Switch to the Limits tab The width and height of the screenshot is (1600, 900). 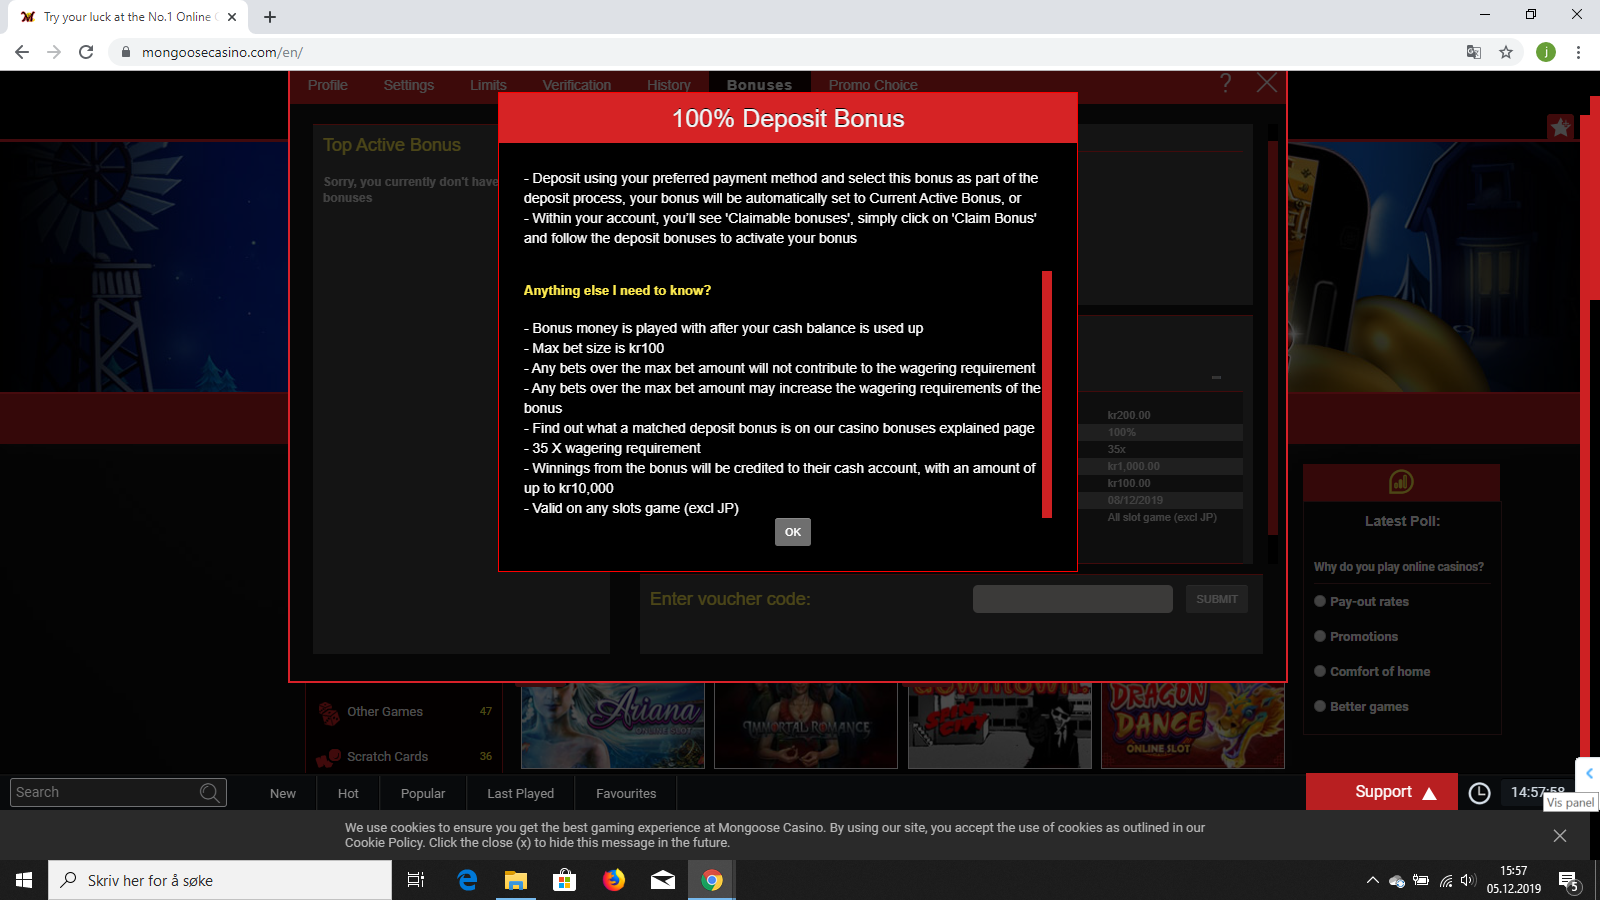coord(488,85)
